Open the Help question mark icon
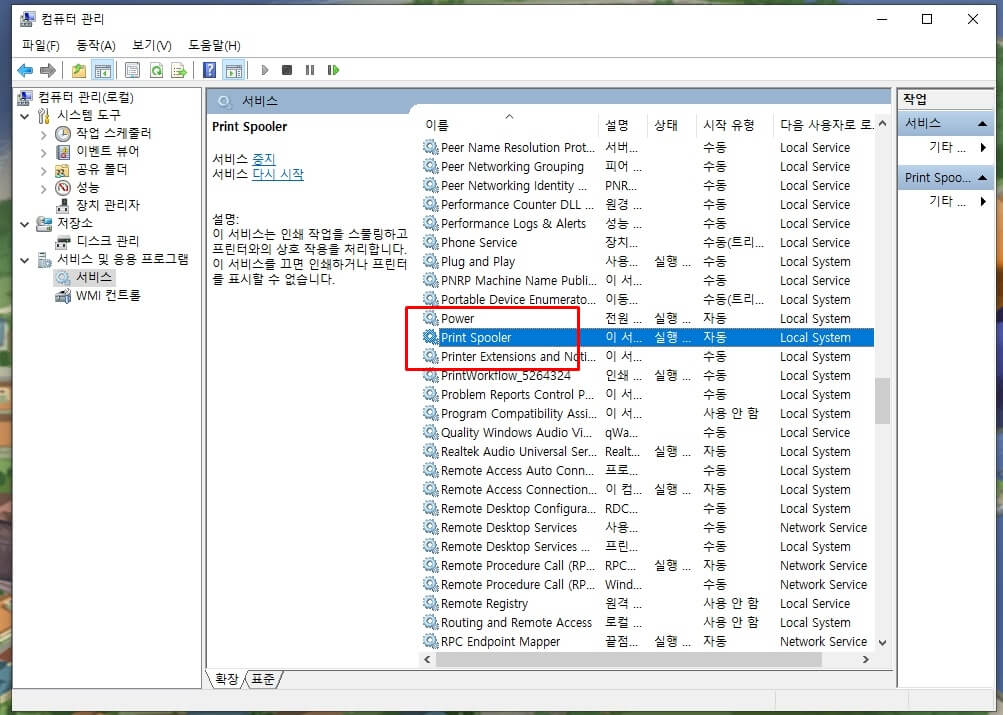Viewport: 1003px width, 715px height. [x=209, y=70]
